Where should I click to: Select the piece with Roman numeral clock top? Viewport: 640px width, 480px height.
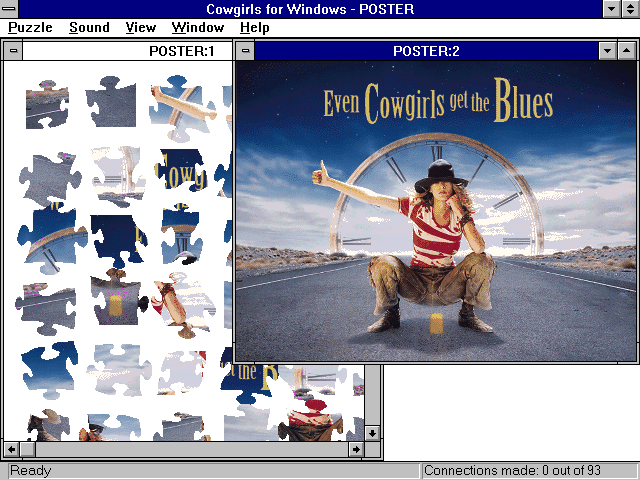point(182,235)
